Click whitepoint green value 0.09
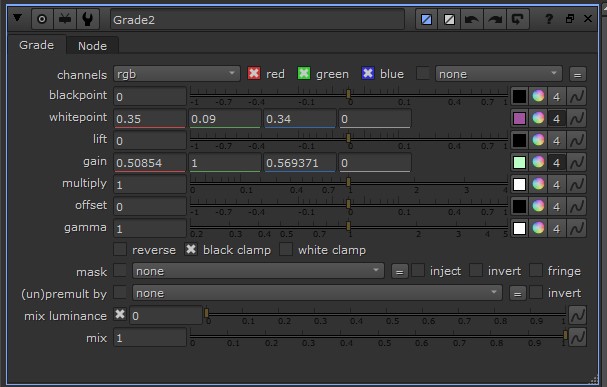The image size is (607, 387). (225, 118)
